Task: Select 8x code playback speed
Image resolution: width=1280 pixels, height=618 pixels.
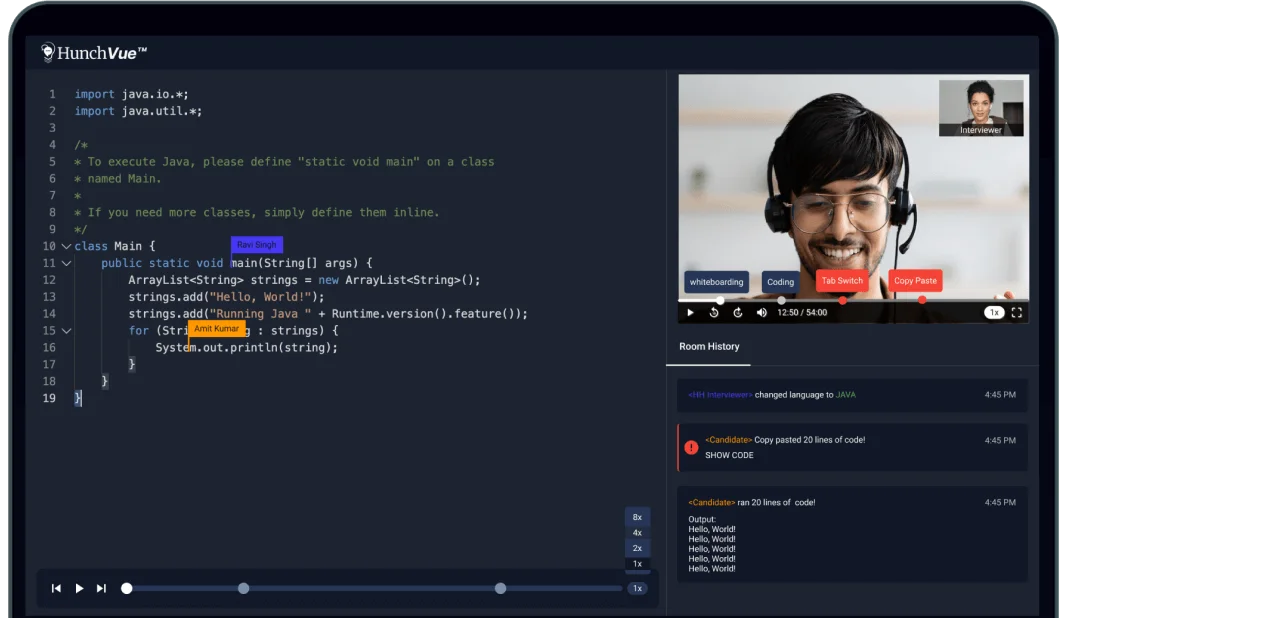Action: click(x=637, y=517)
